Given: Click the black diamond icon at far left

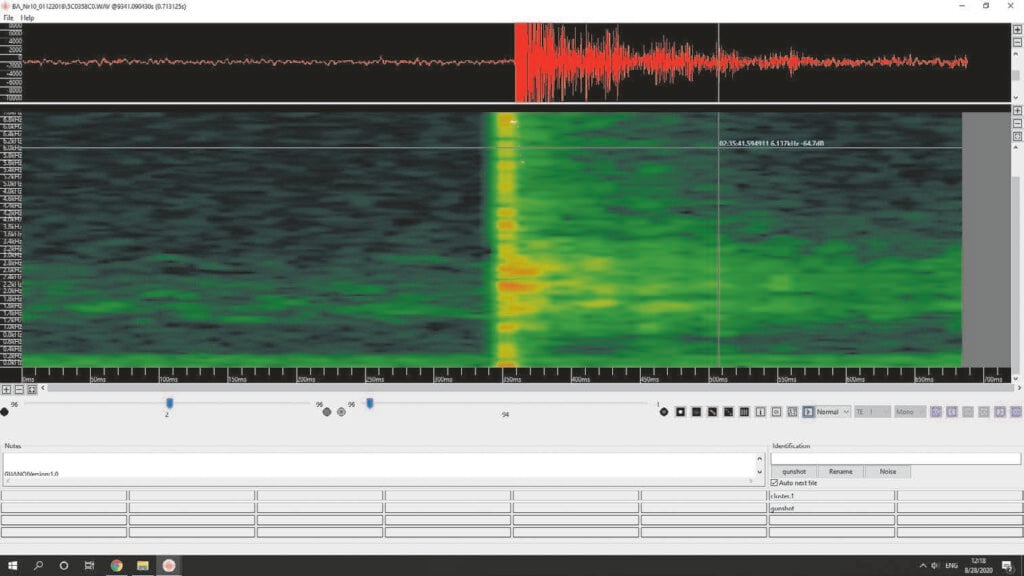Looking at the screenshot, I should (x=5, y=411).
